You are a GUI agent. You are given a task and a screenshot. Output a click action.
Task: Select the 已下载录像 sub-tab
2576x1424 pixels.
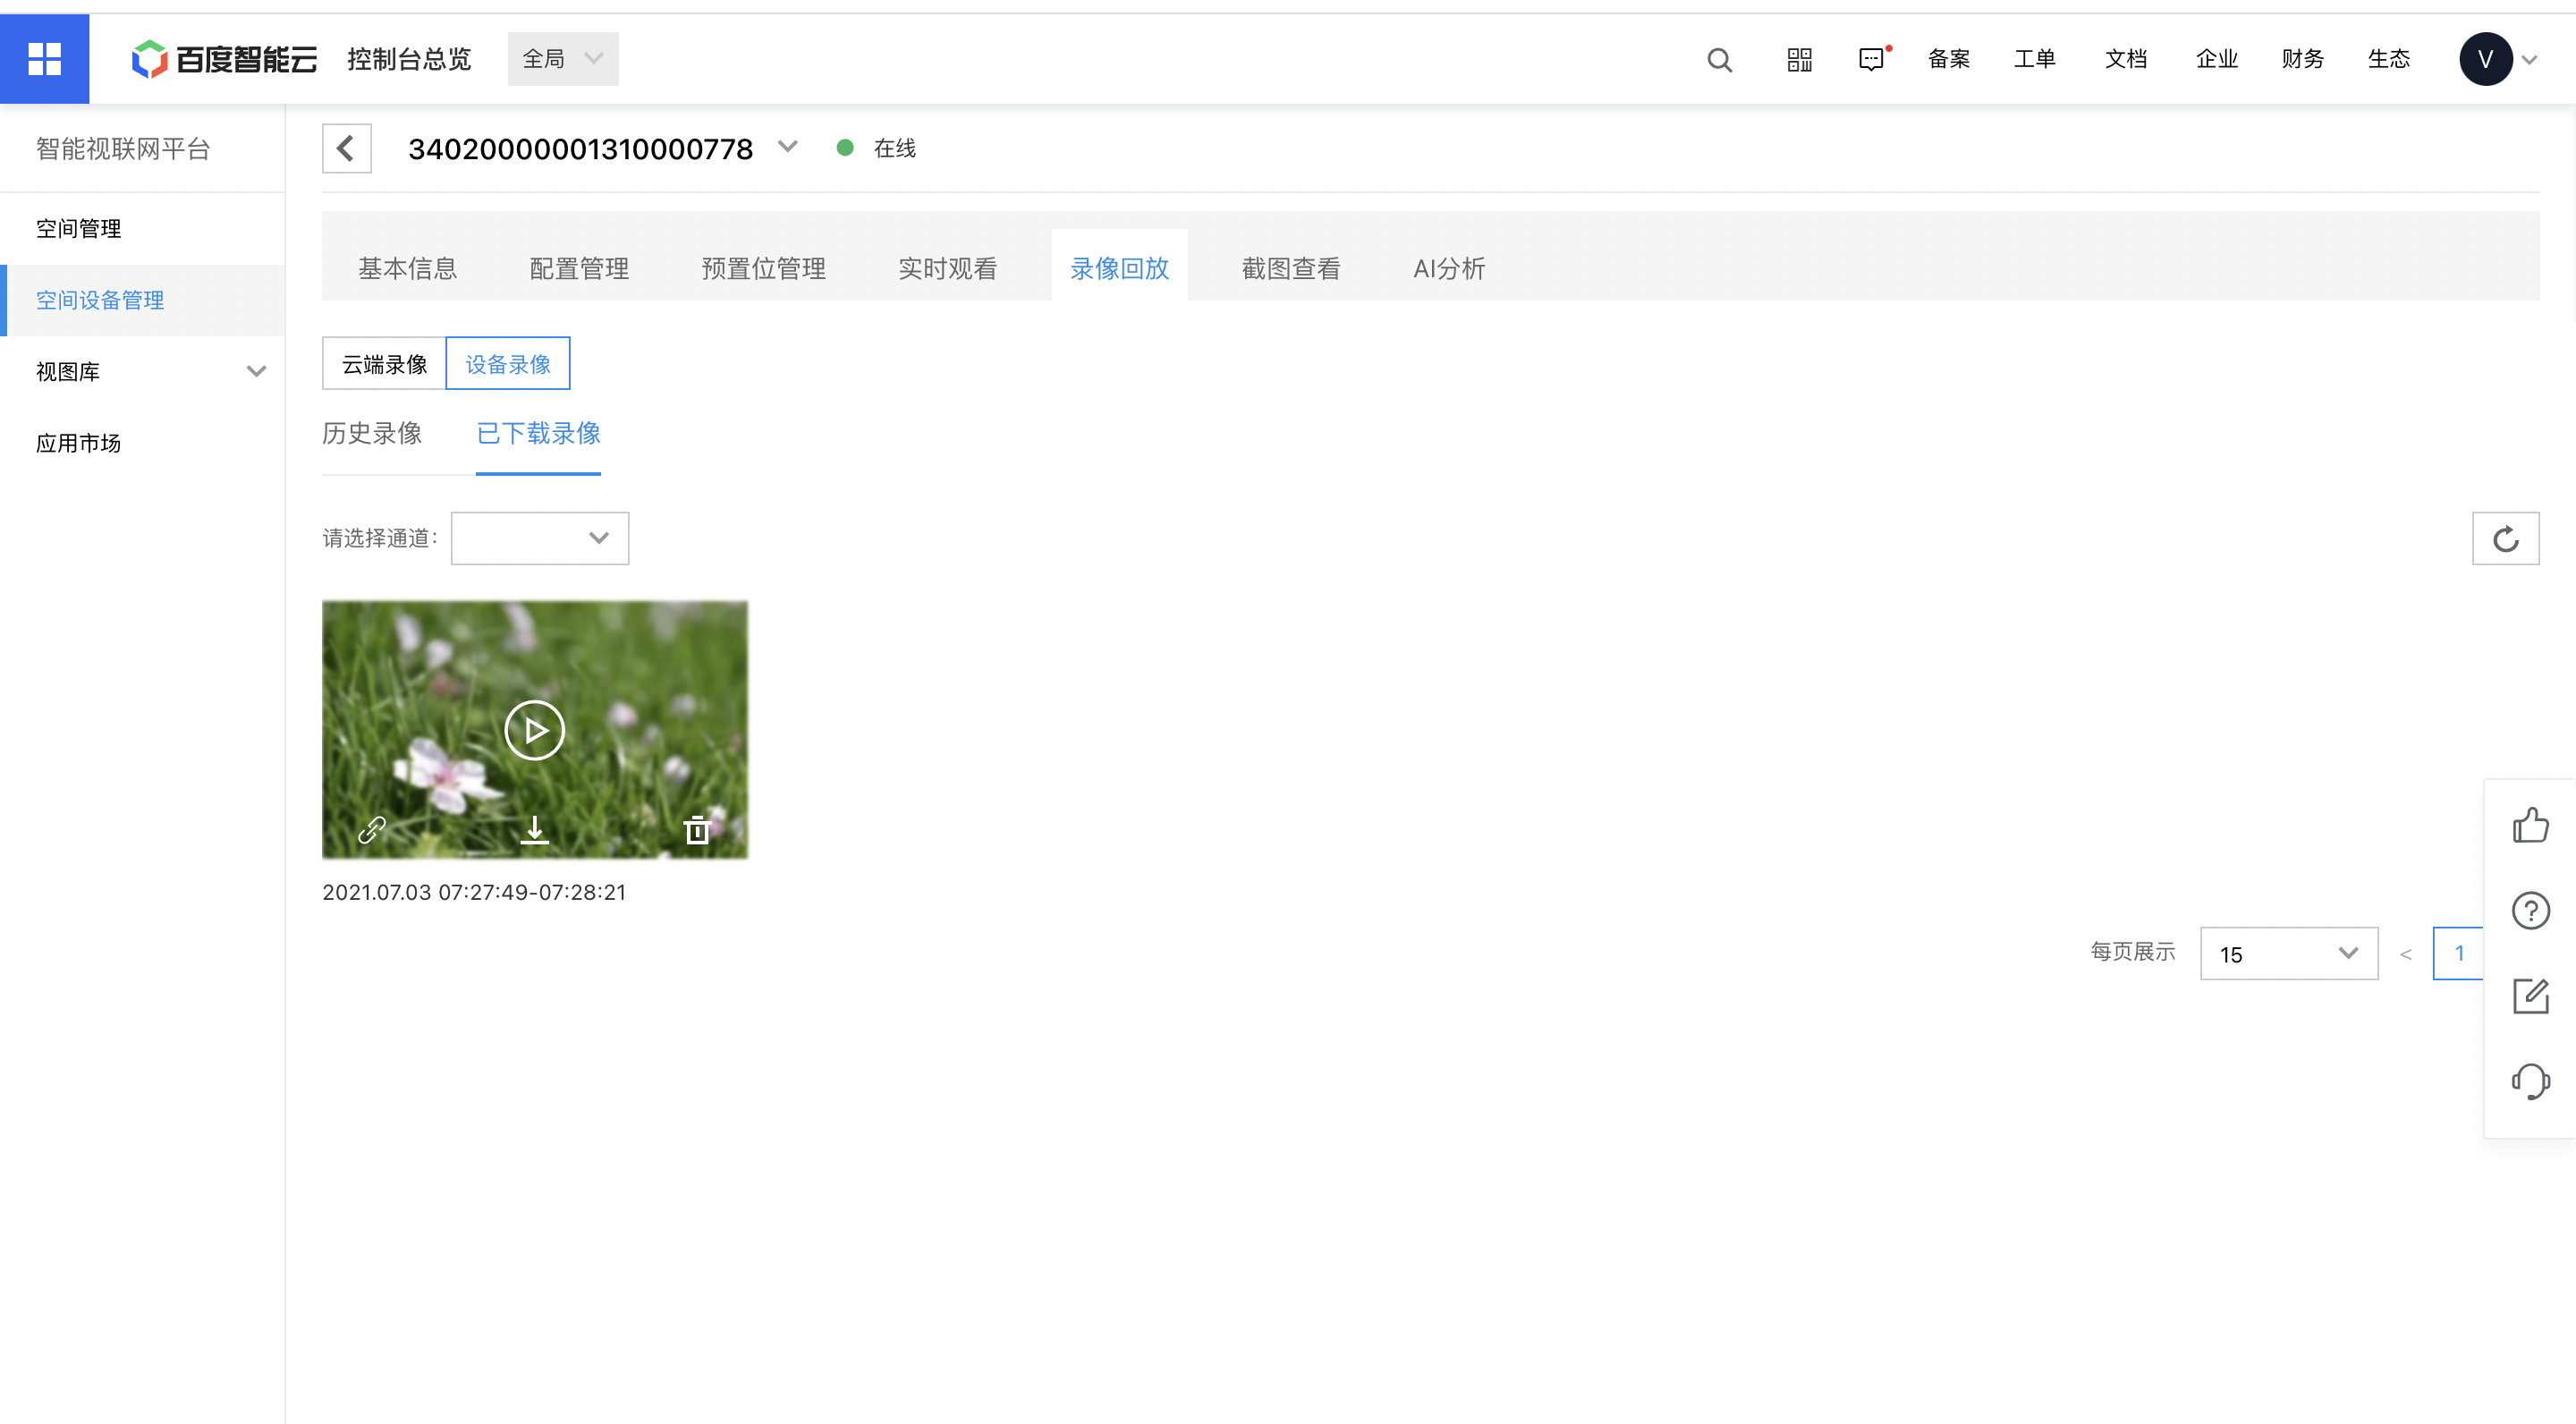click(x=538, y=433)
